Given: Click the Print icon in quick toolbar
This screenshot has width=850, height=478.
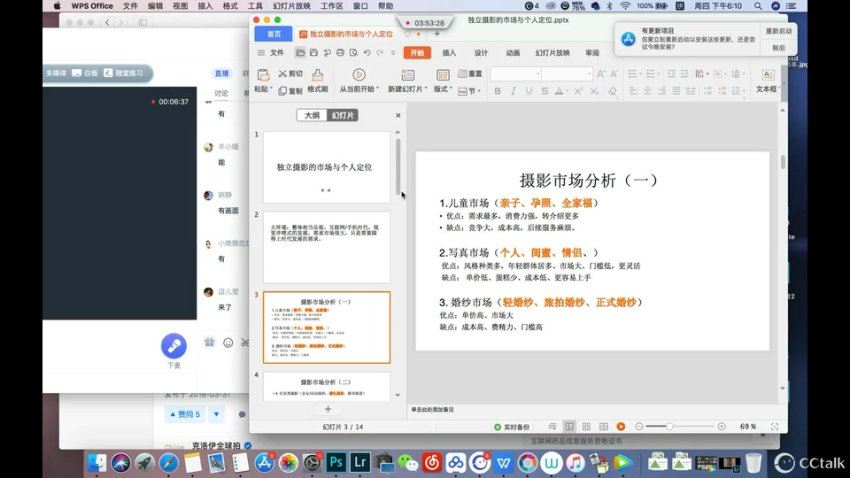Looking at the screenshot, I should 340,53.
